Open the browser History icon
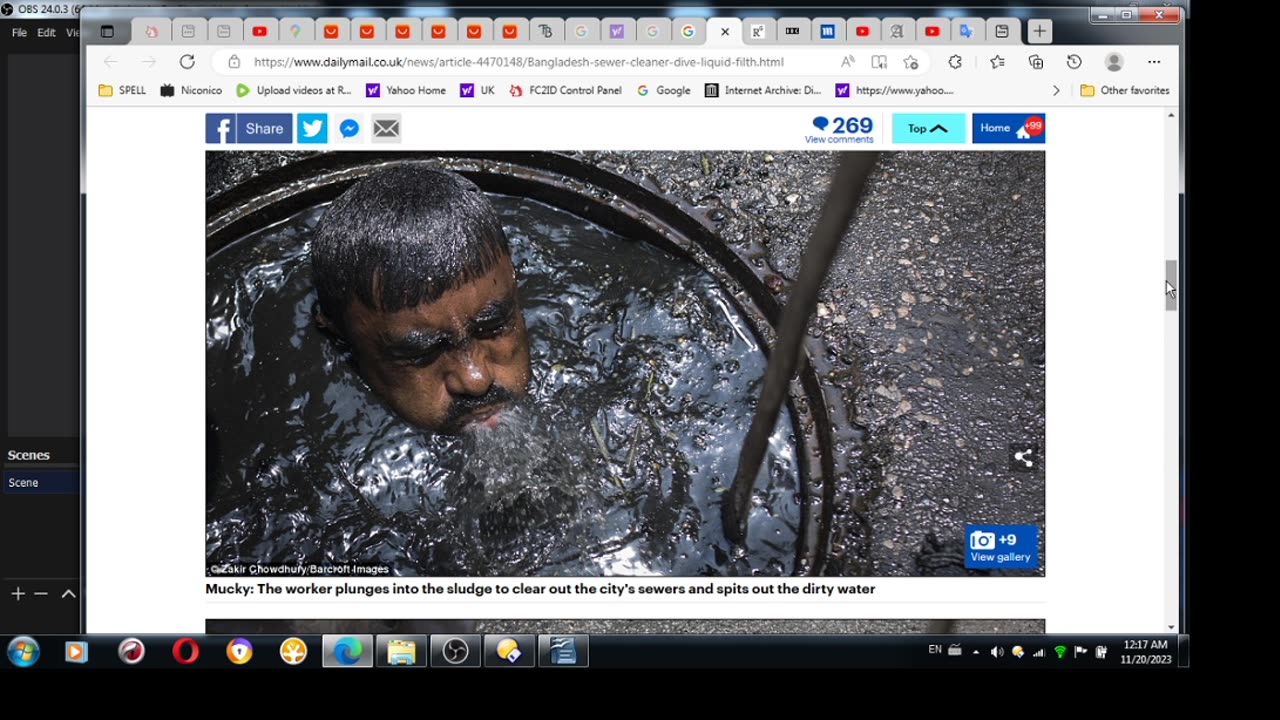Viewport: 1280px width, 720px height. coord(1074,62)
